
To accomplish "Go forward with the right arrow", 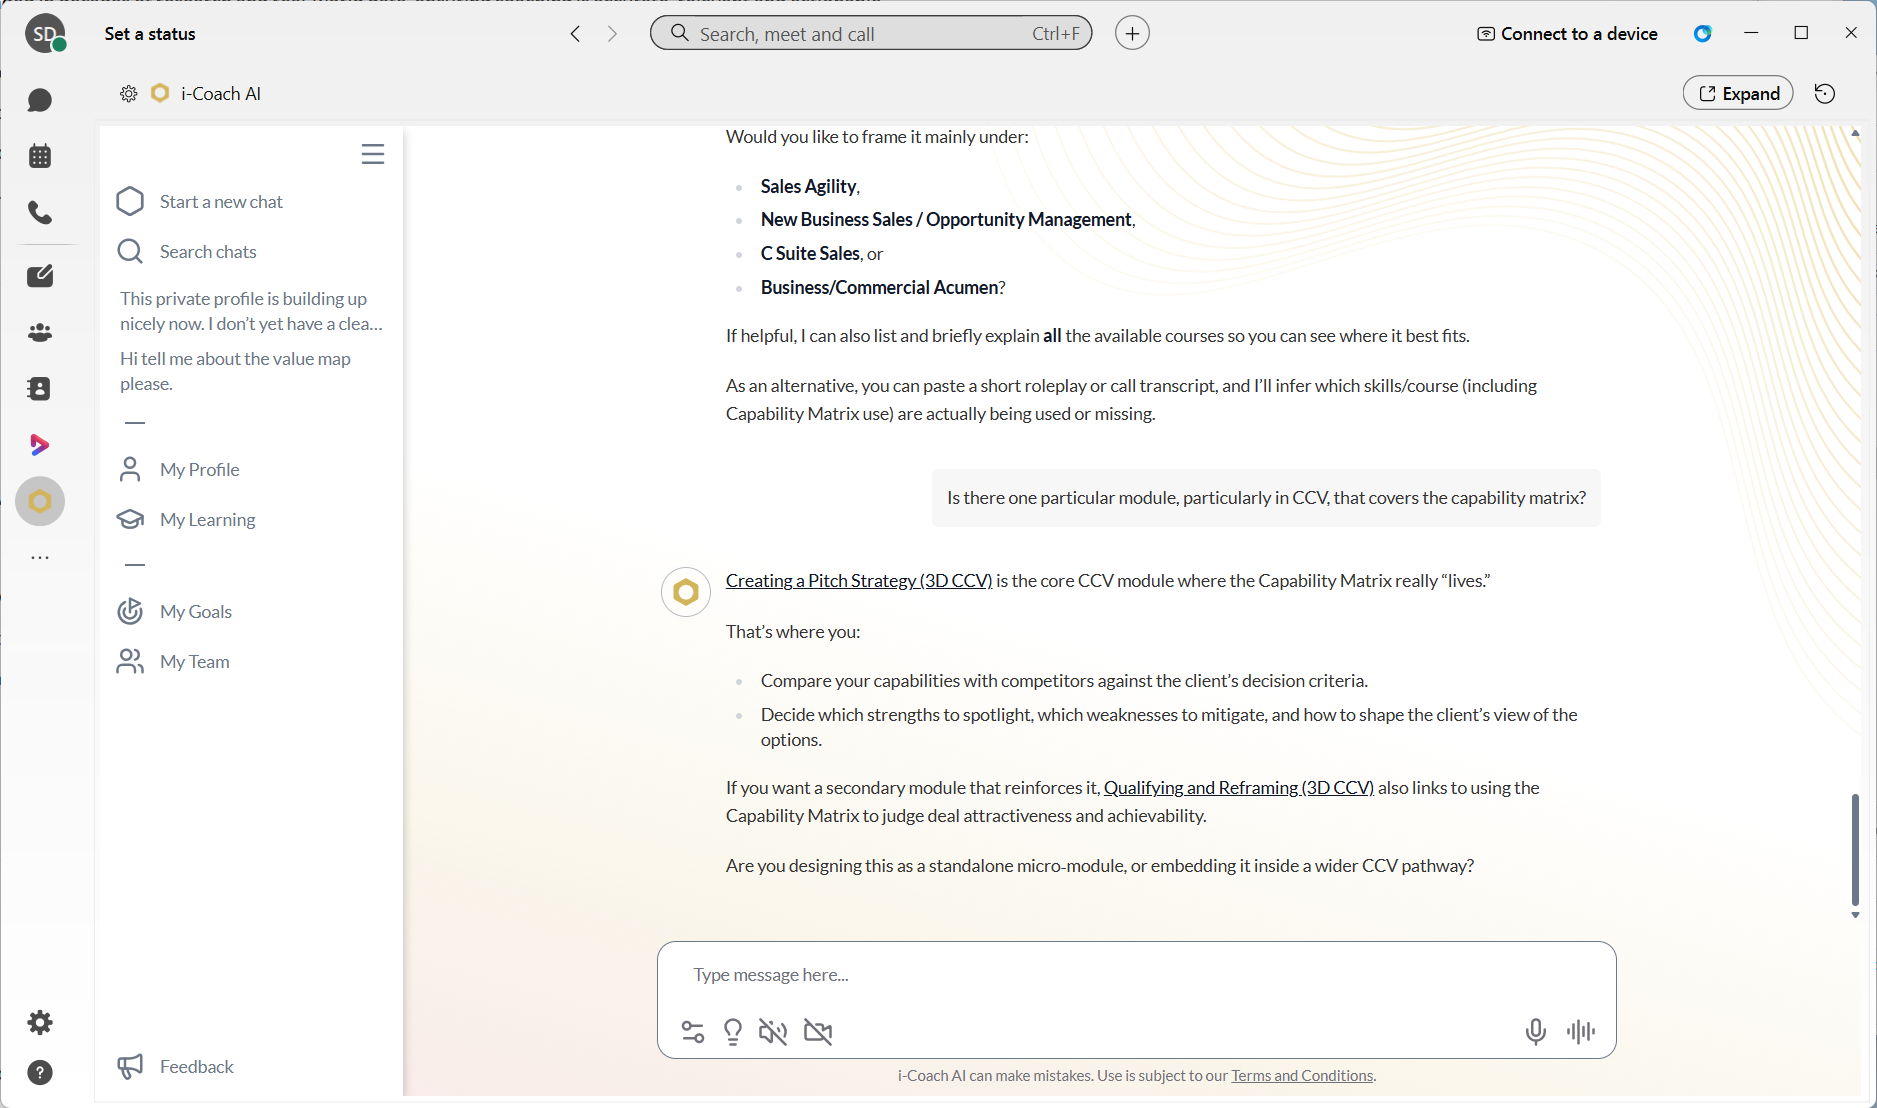I will coord(613,34).
